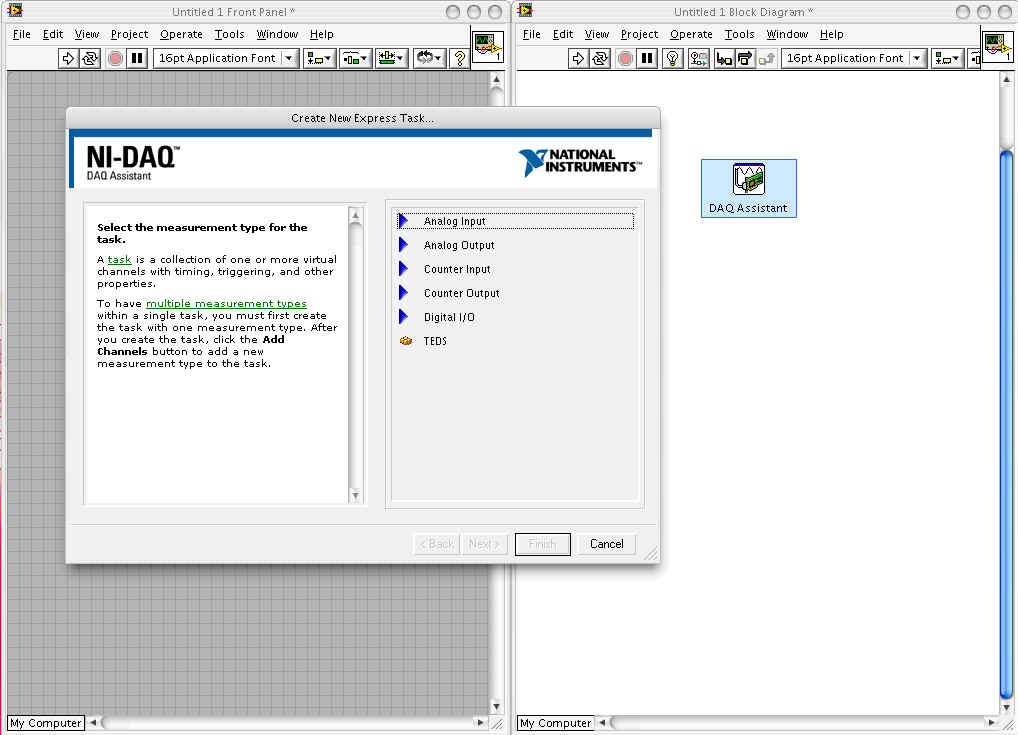
Task: Click Run arrow in Front Panel toolbar
Action: point(68,58)
